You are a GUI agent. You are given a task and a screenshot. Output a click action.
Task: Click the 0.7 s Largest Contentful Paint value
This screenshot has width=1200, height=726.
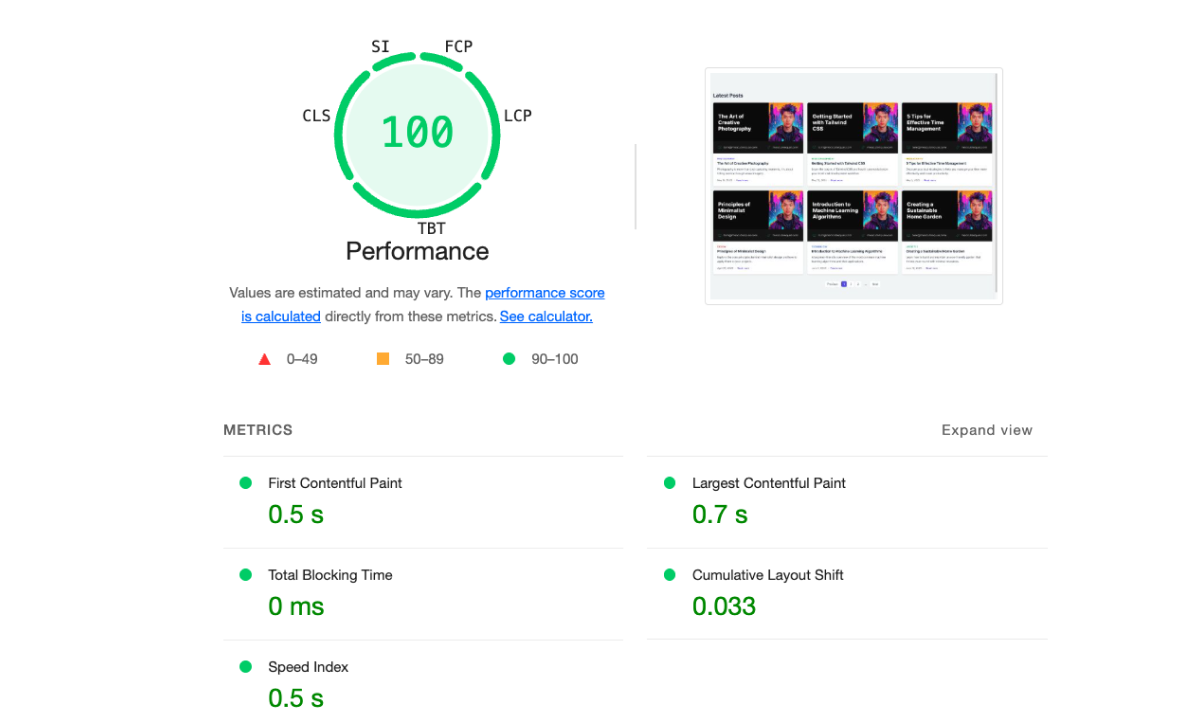(720, 515)
